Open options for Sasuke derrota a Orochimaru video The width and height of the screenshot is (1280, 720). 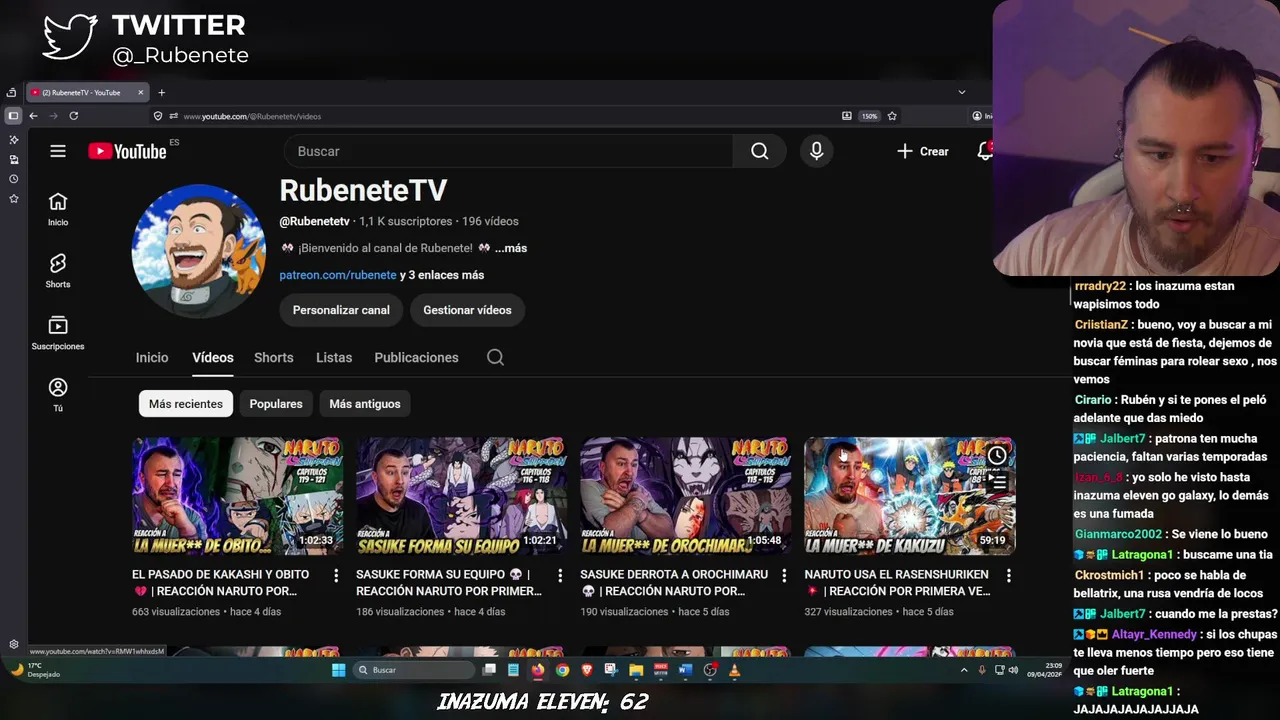tap(784, 576)
